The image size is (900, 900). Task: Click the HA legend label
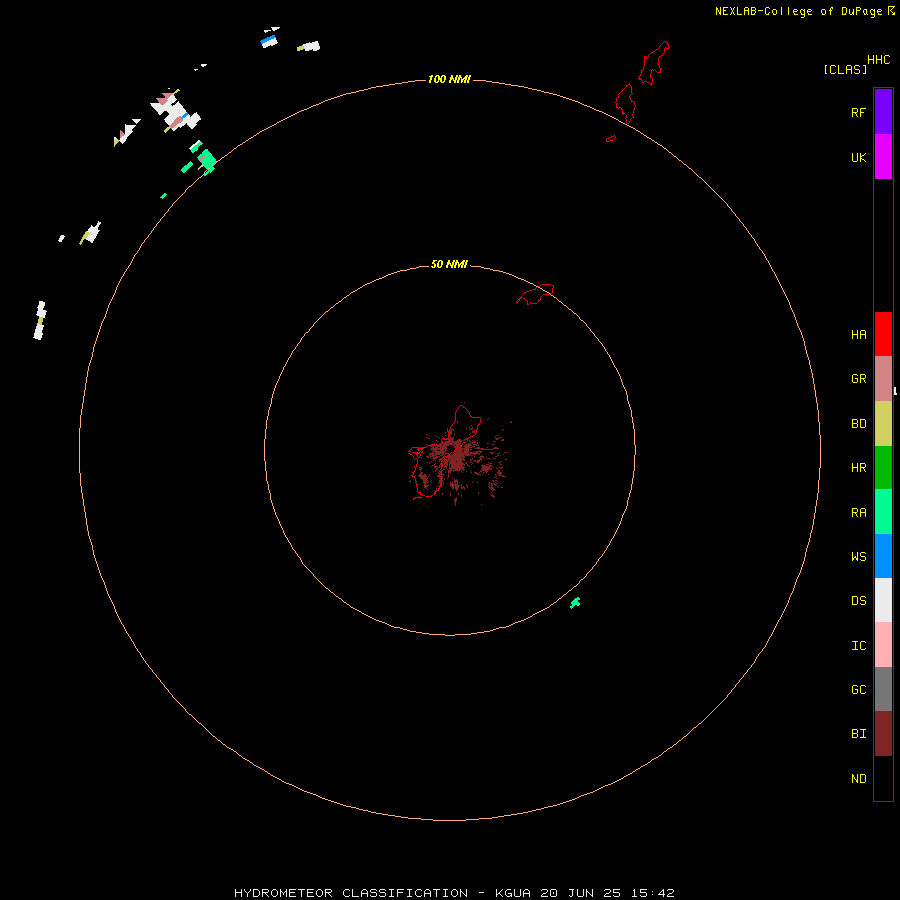[x=859, y=335]
